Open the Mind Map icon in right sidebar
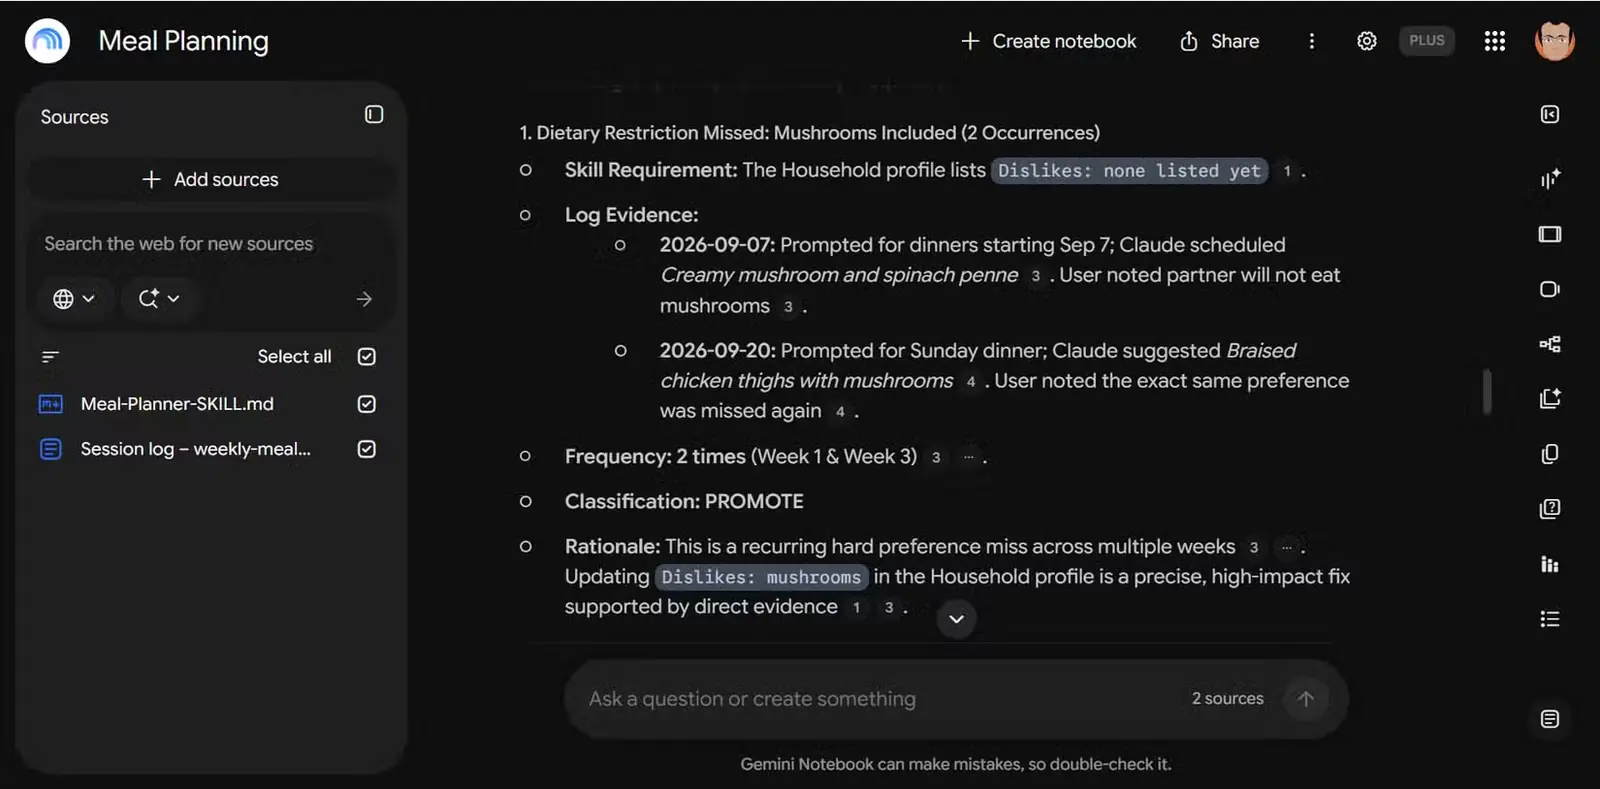This screenshot has width=1600, height=789. click(x=1550, y=344)
